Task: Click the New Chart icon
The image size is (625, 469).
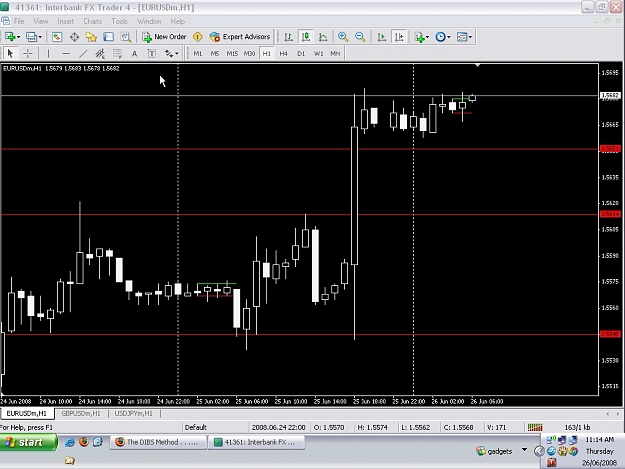Action: click(x=9, y=37)
